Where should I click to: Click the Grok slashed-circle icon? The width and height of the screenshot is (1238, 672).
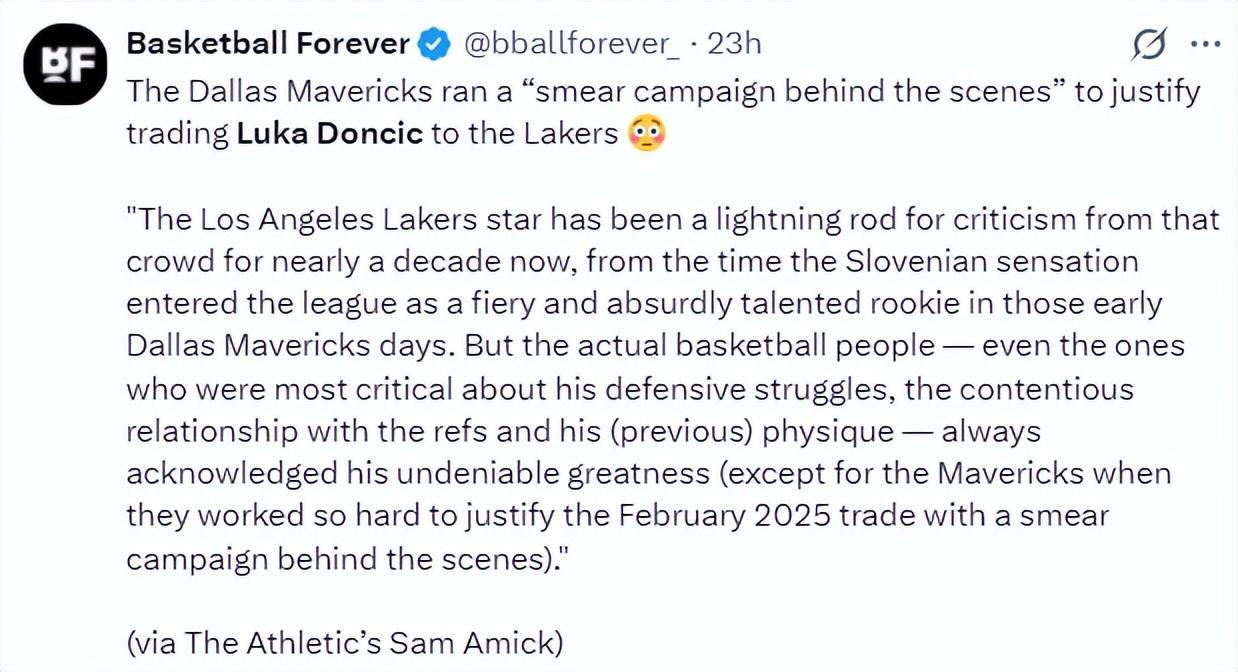coord(1150,45)
